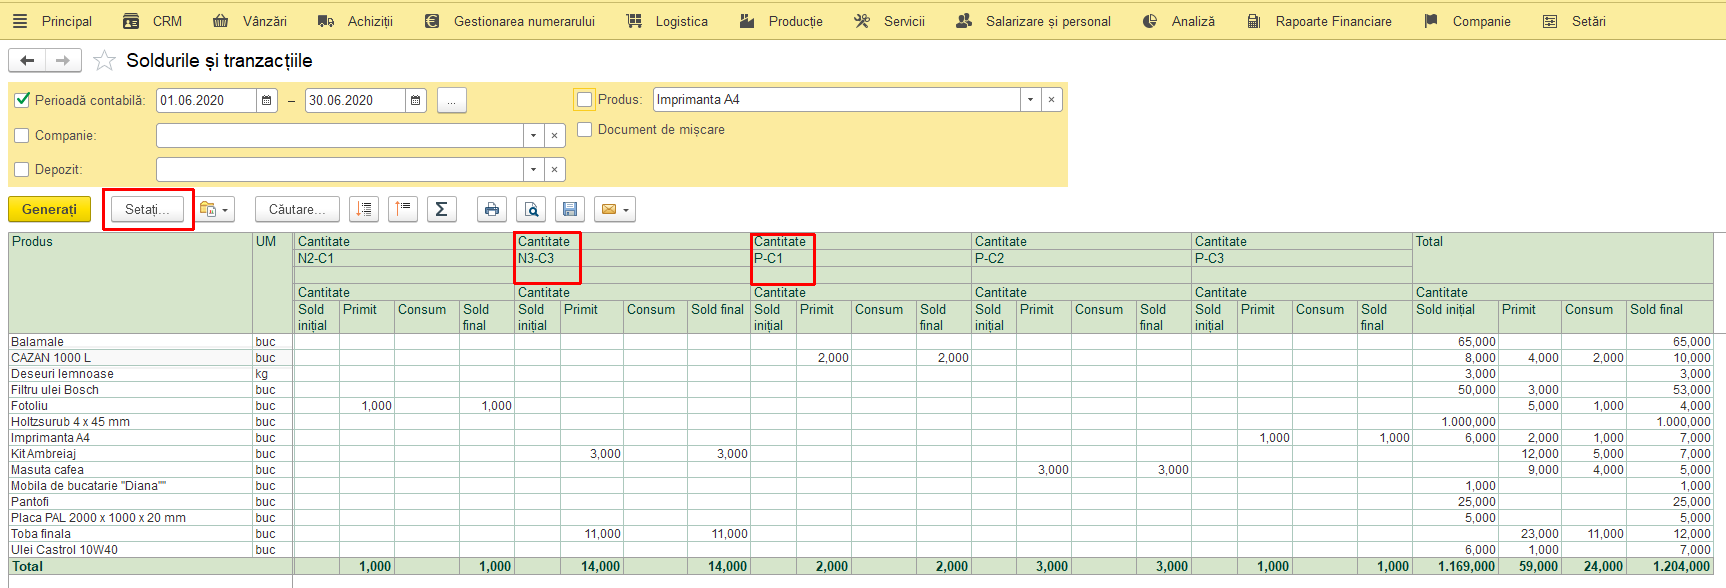Open calendar for the start date

click(266, 100)
